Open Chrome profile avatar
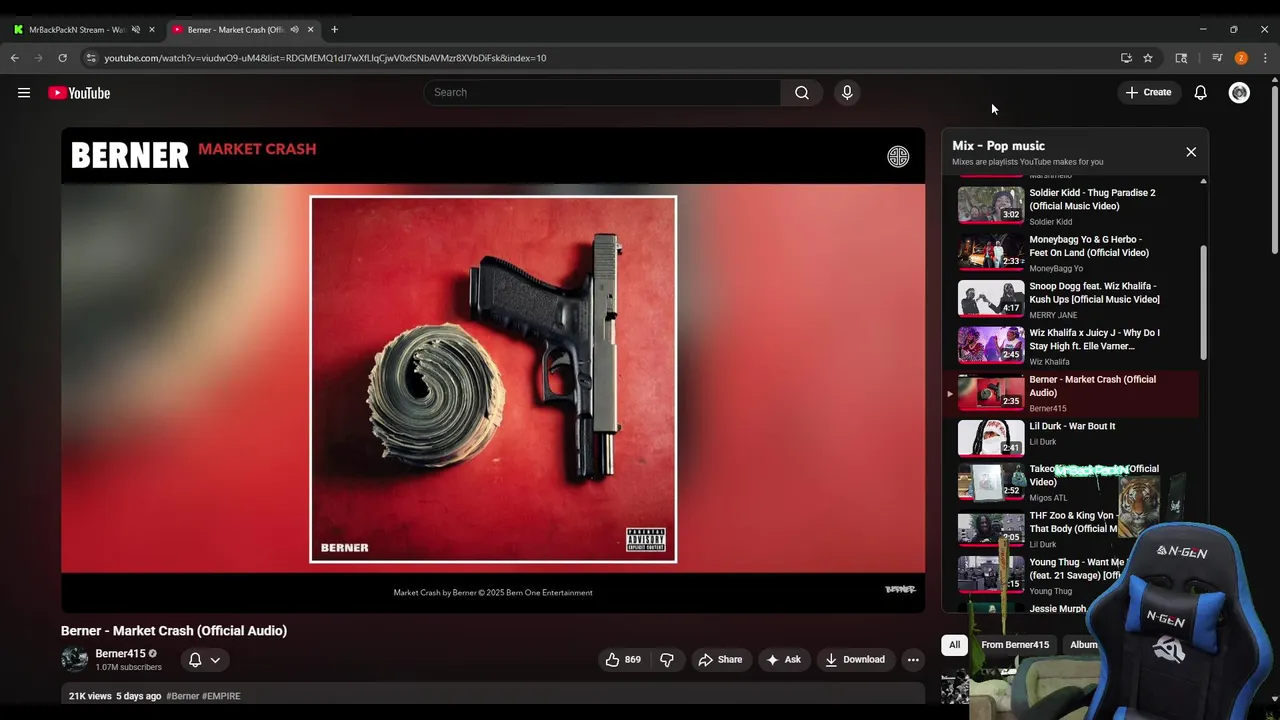The image size is (1280, 720). point(1241,58)
